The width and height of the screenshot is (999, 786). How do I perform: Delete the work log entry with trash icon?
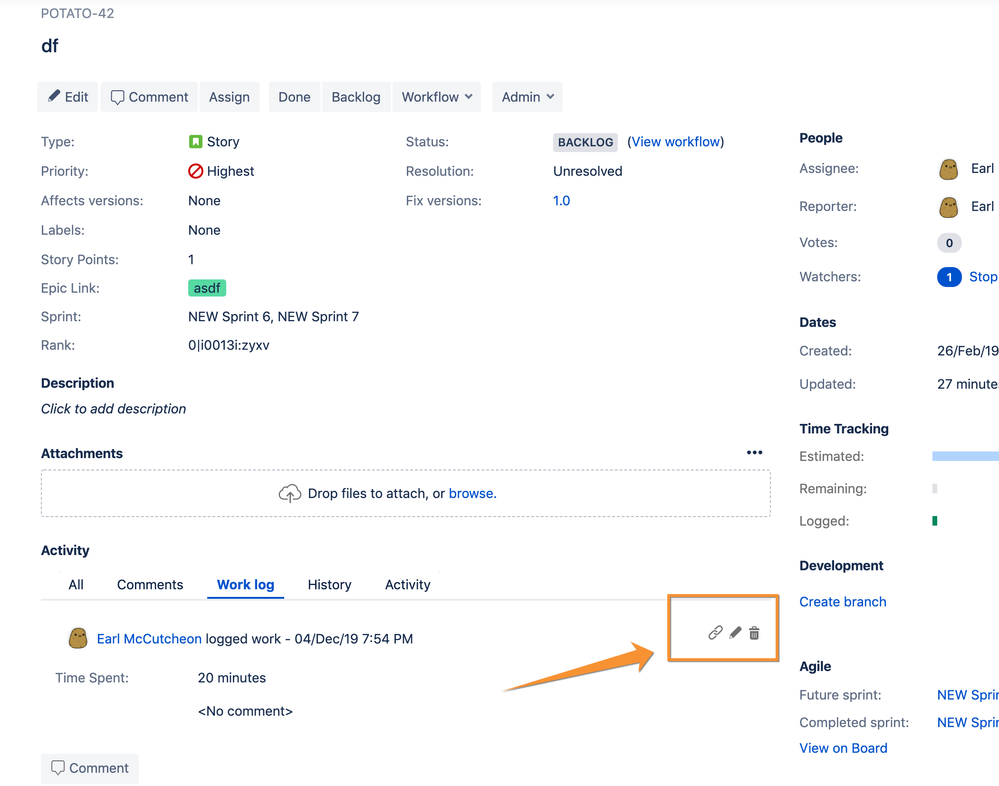tap(754, 632)
